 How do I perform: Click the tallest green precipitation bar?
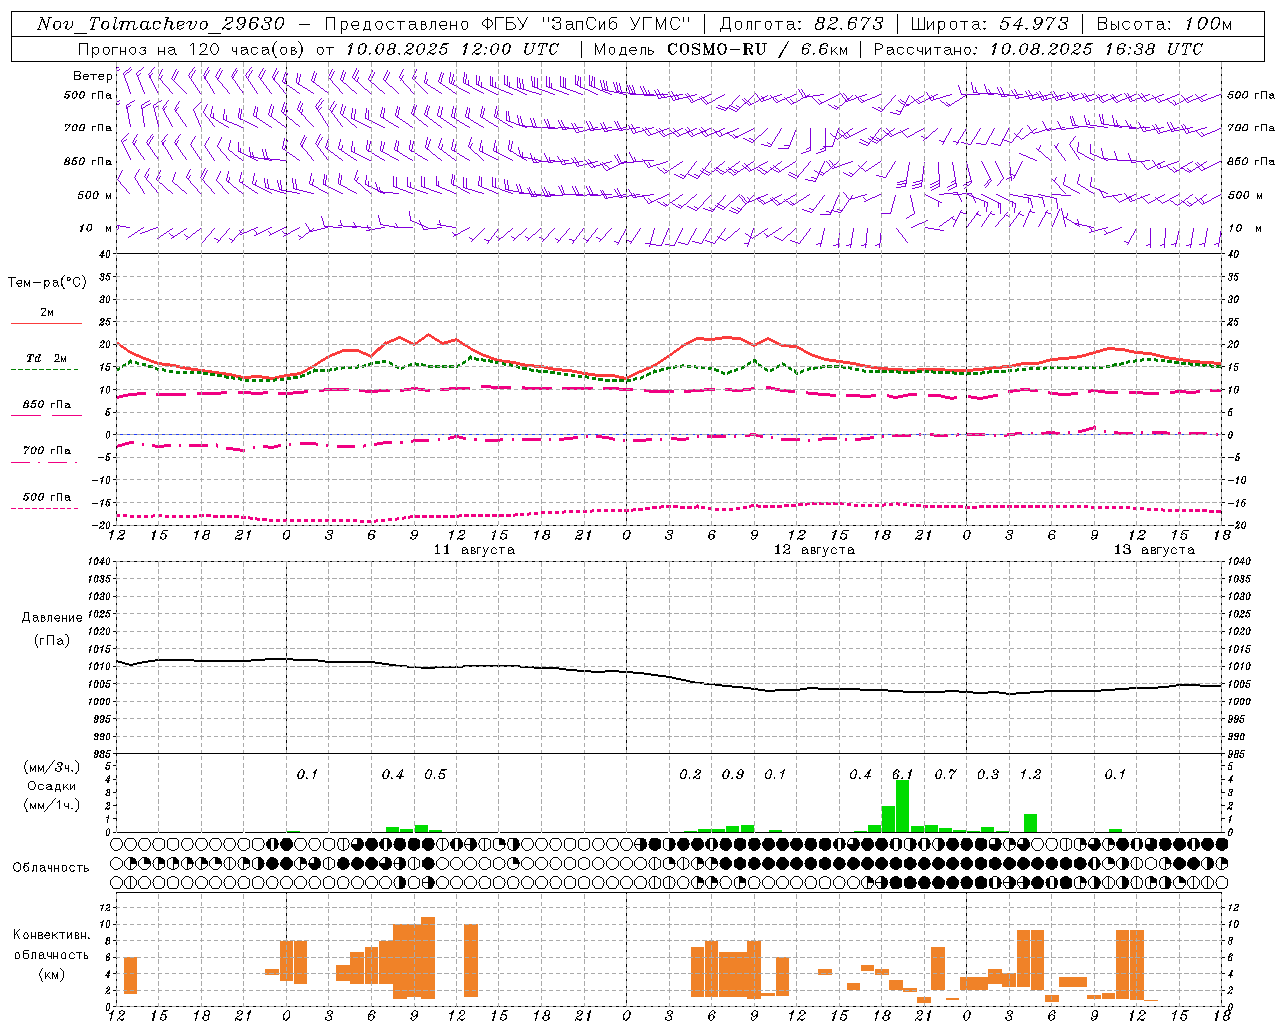[902, 806]
